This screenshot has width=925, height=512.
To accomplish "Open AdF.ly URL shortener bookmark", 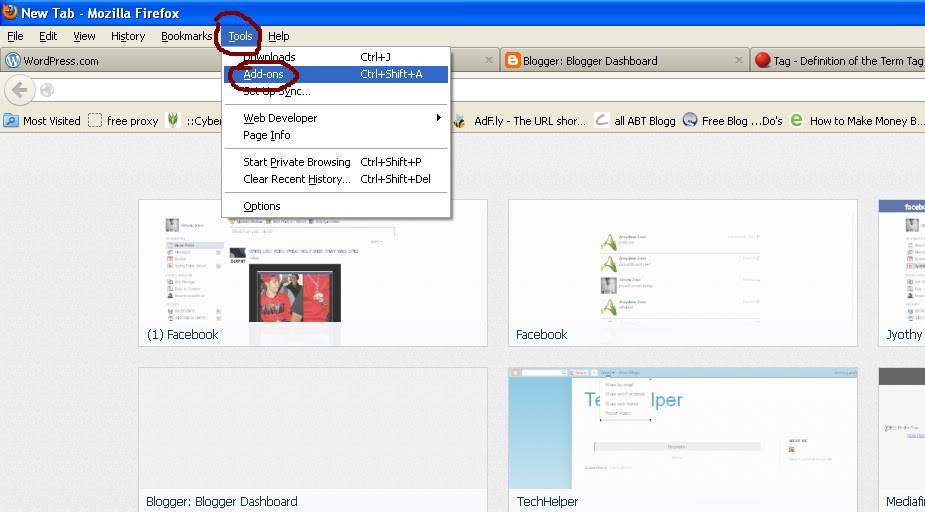I will [520, 121].
